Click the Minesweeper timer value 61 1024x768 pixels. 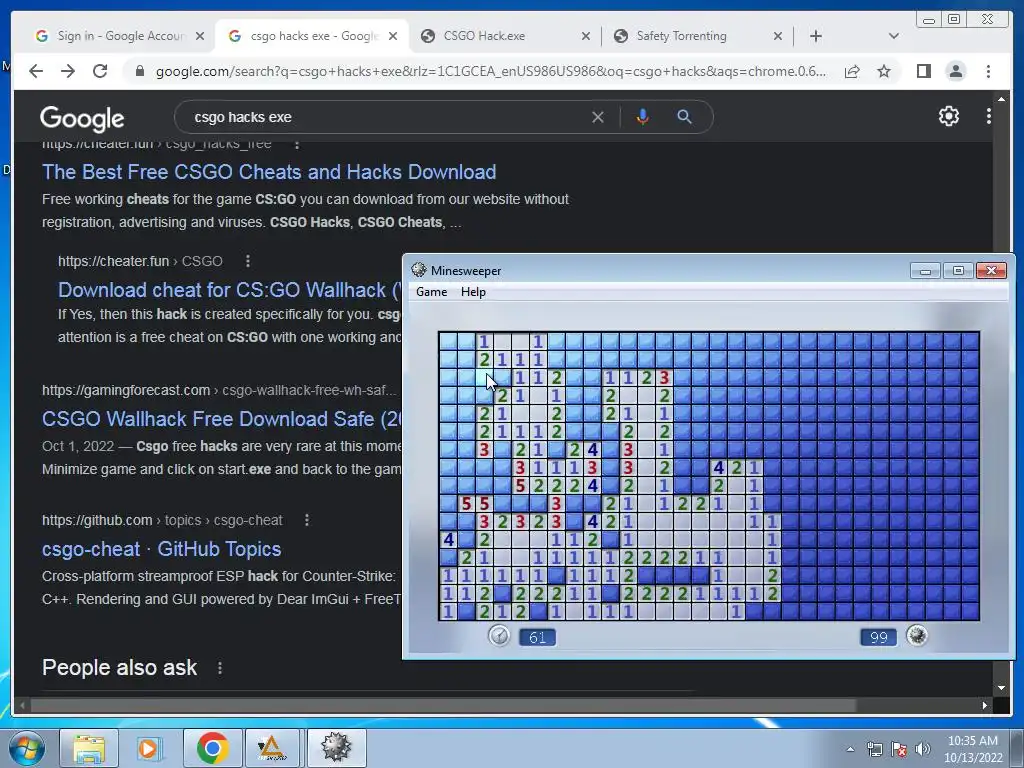[537, 637]
